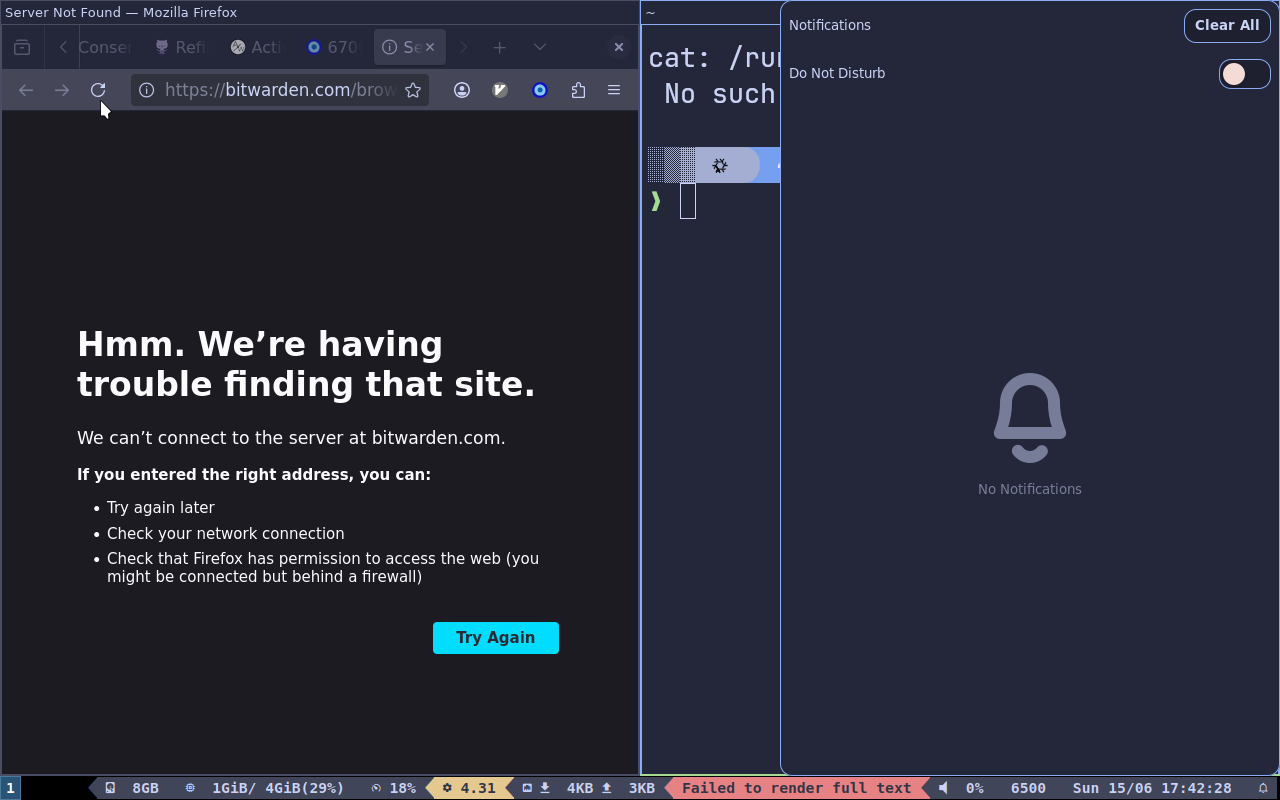Switch to the Conser… tab
The image size is (1280, 800).
tap(104, 47)
